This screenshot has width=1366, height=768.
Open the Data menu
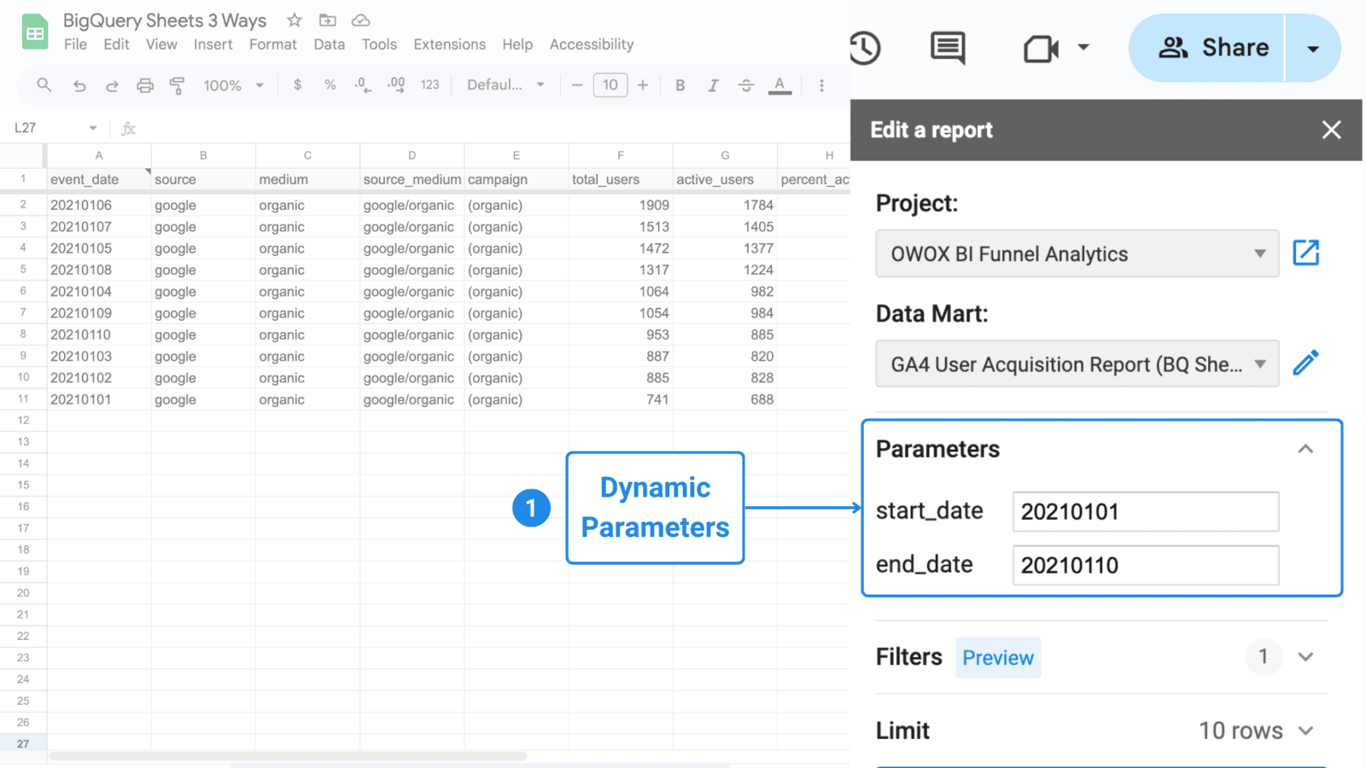tap(329, 45)
